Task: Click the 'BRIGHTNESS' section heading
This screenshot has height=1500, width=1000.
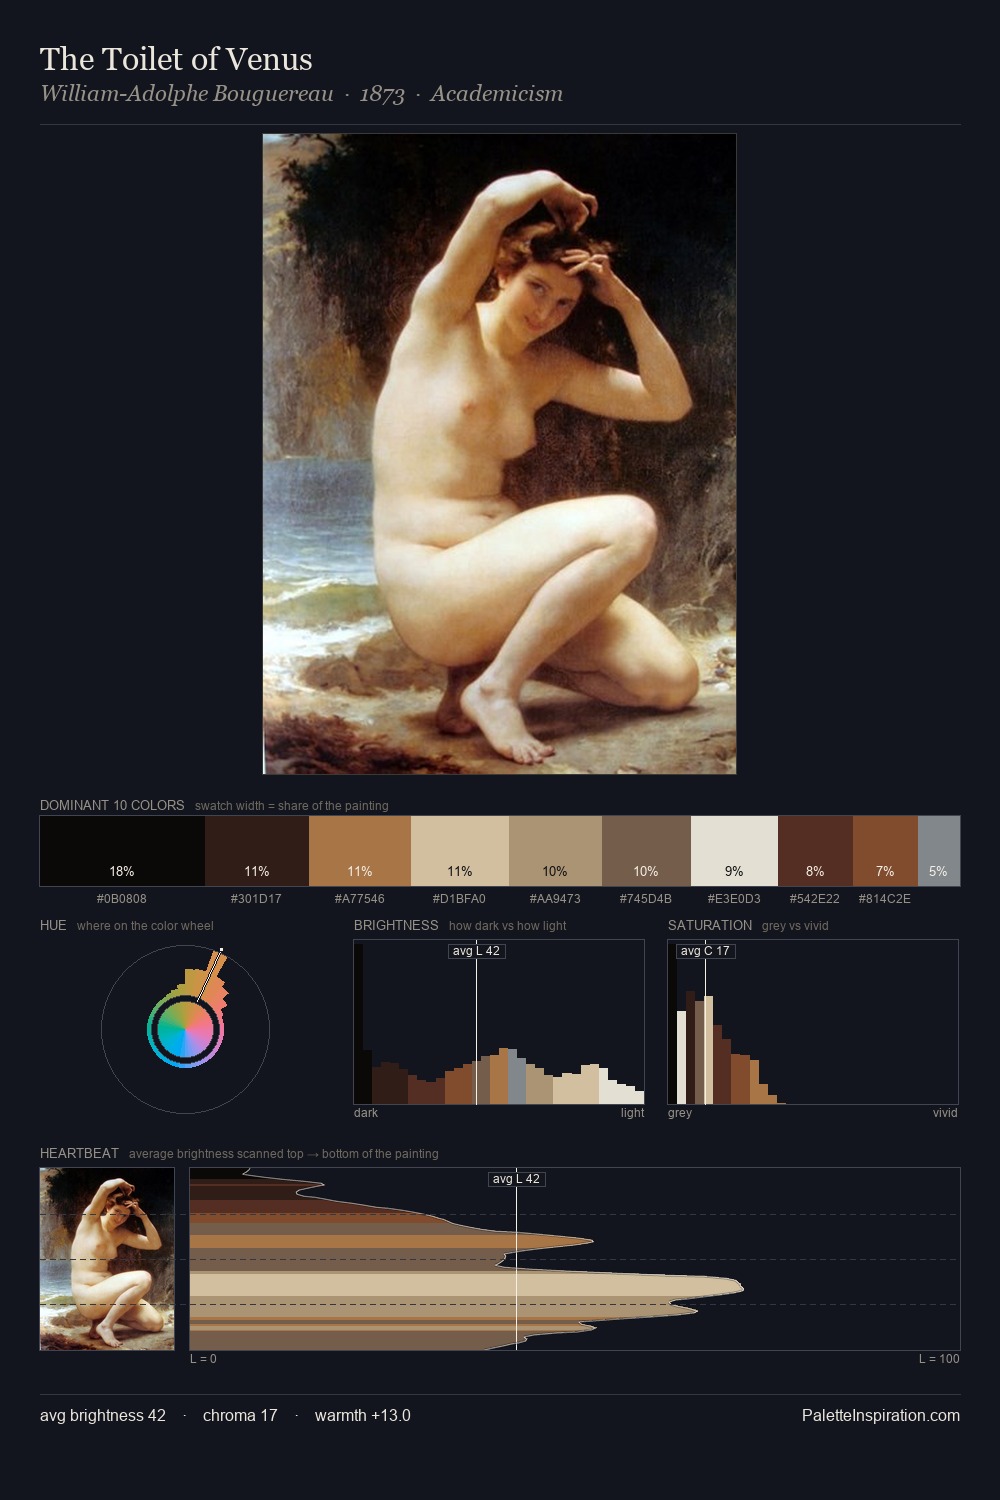Action: click(x=396, y=925)
